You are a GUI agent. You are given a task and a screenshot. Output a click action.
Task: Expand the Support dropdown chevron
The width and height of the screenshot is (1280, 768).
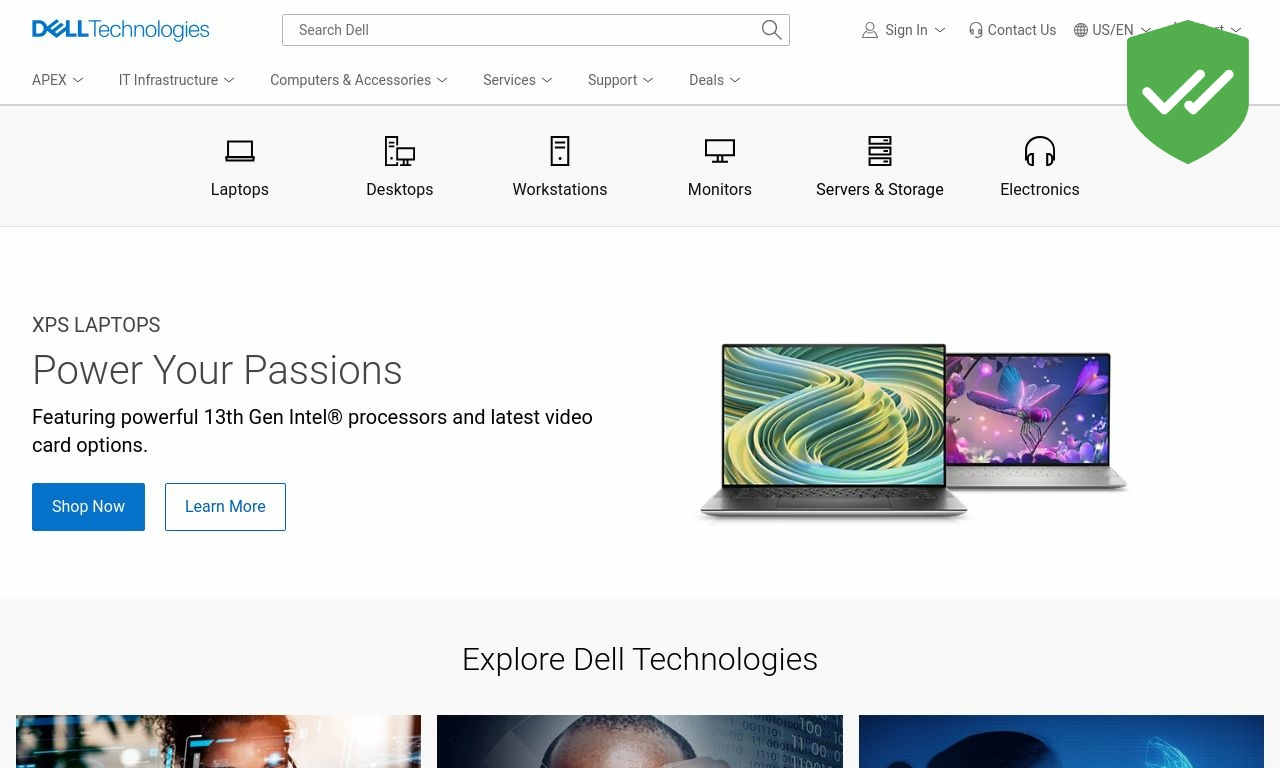point(648,80)
